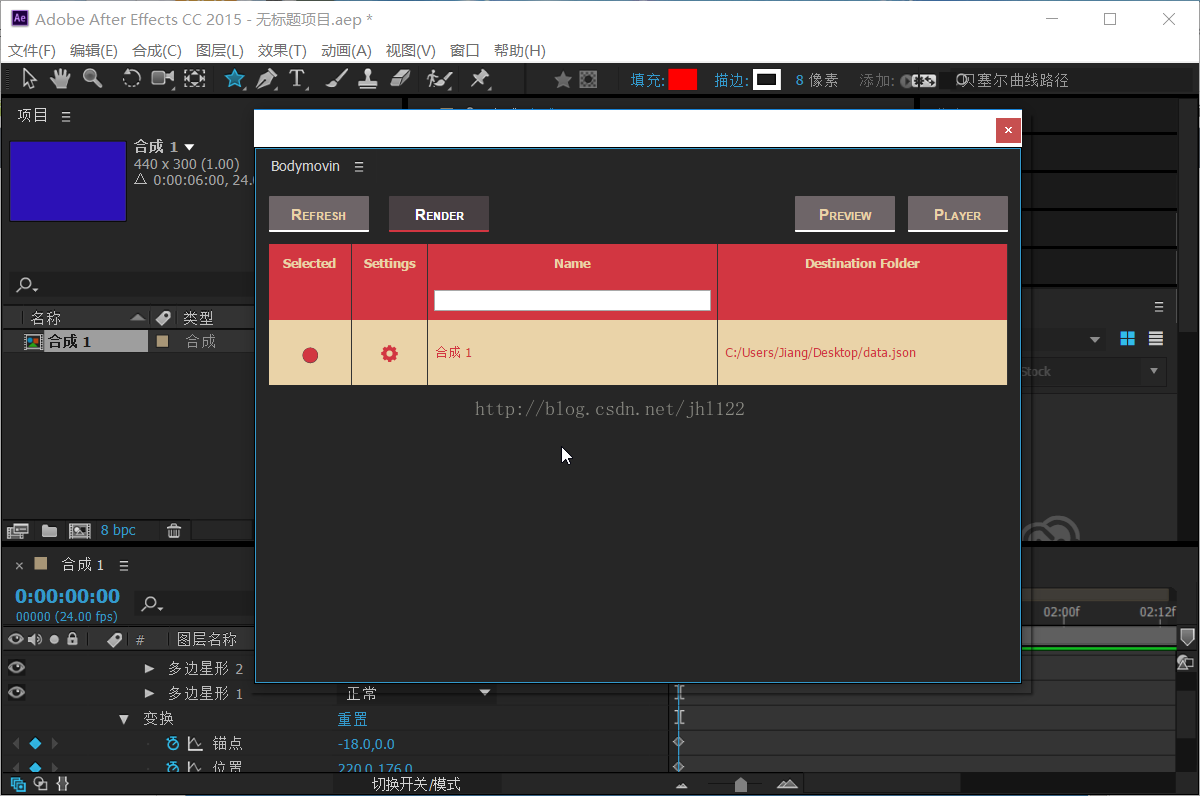
Task: Switch library panel to grid view
Action: [1128, 339]
